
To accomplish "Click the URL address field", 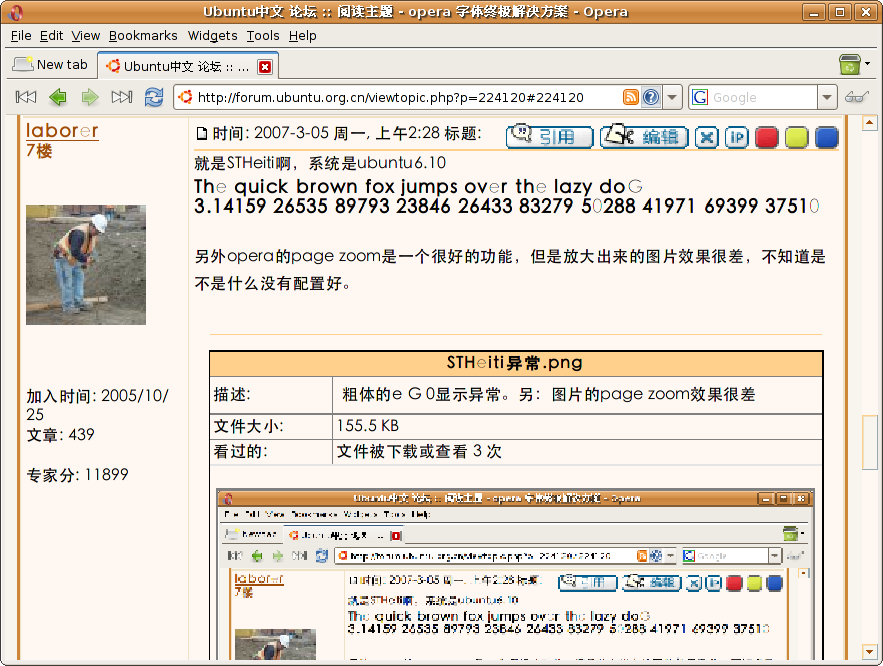I will pos(407,97).
